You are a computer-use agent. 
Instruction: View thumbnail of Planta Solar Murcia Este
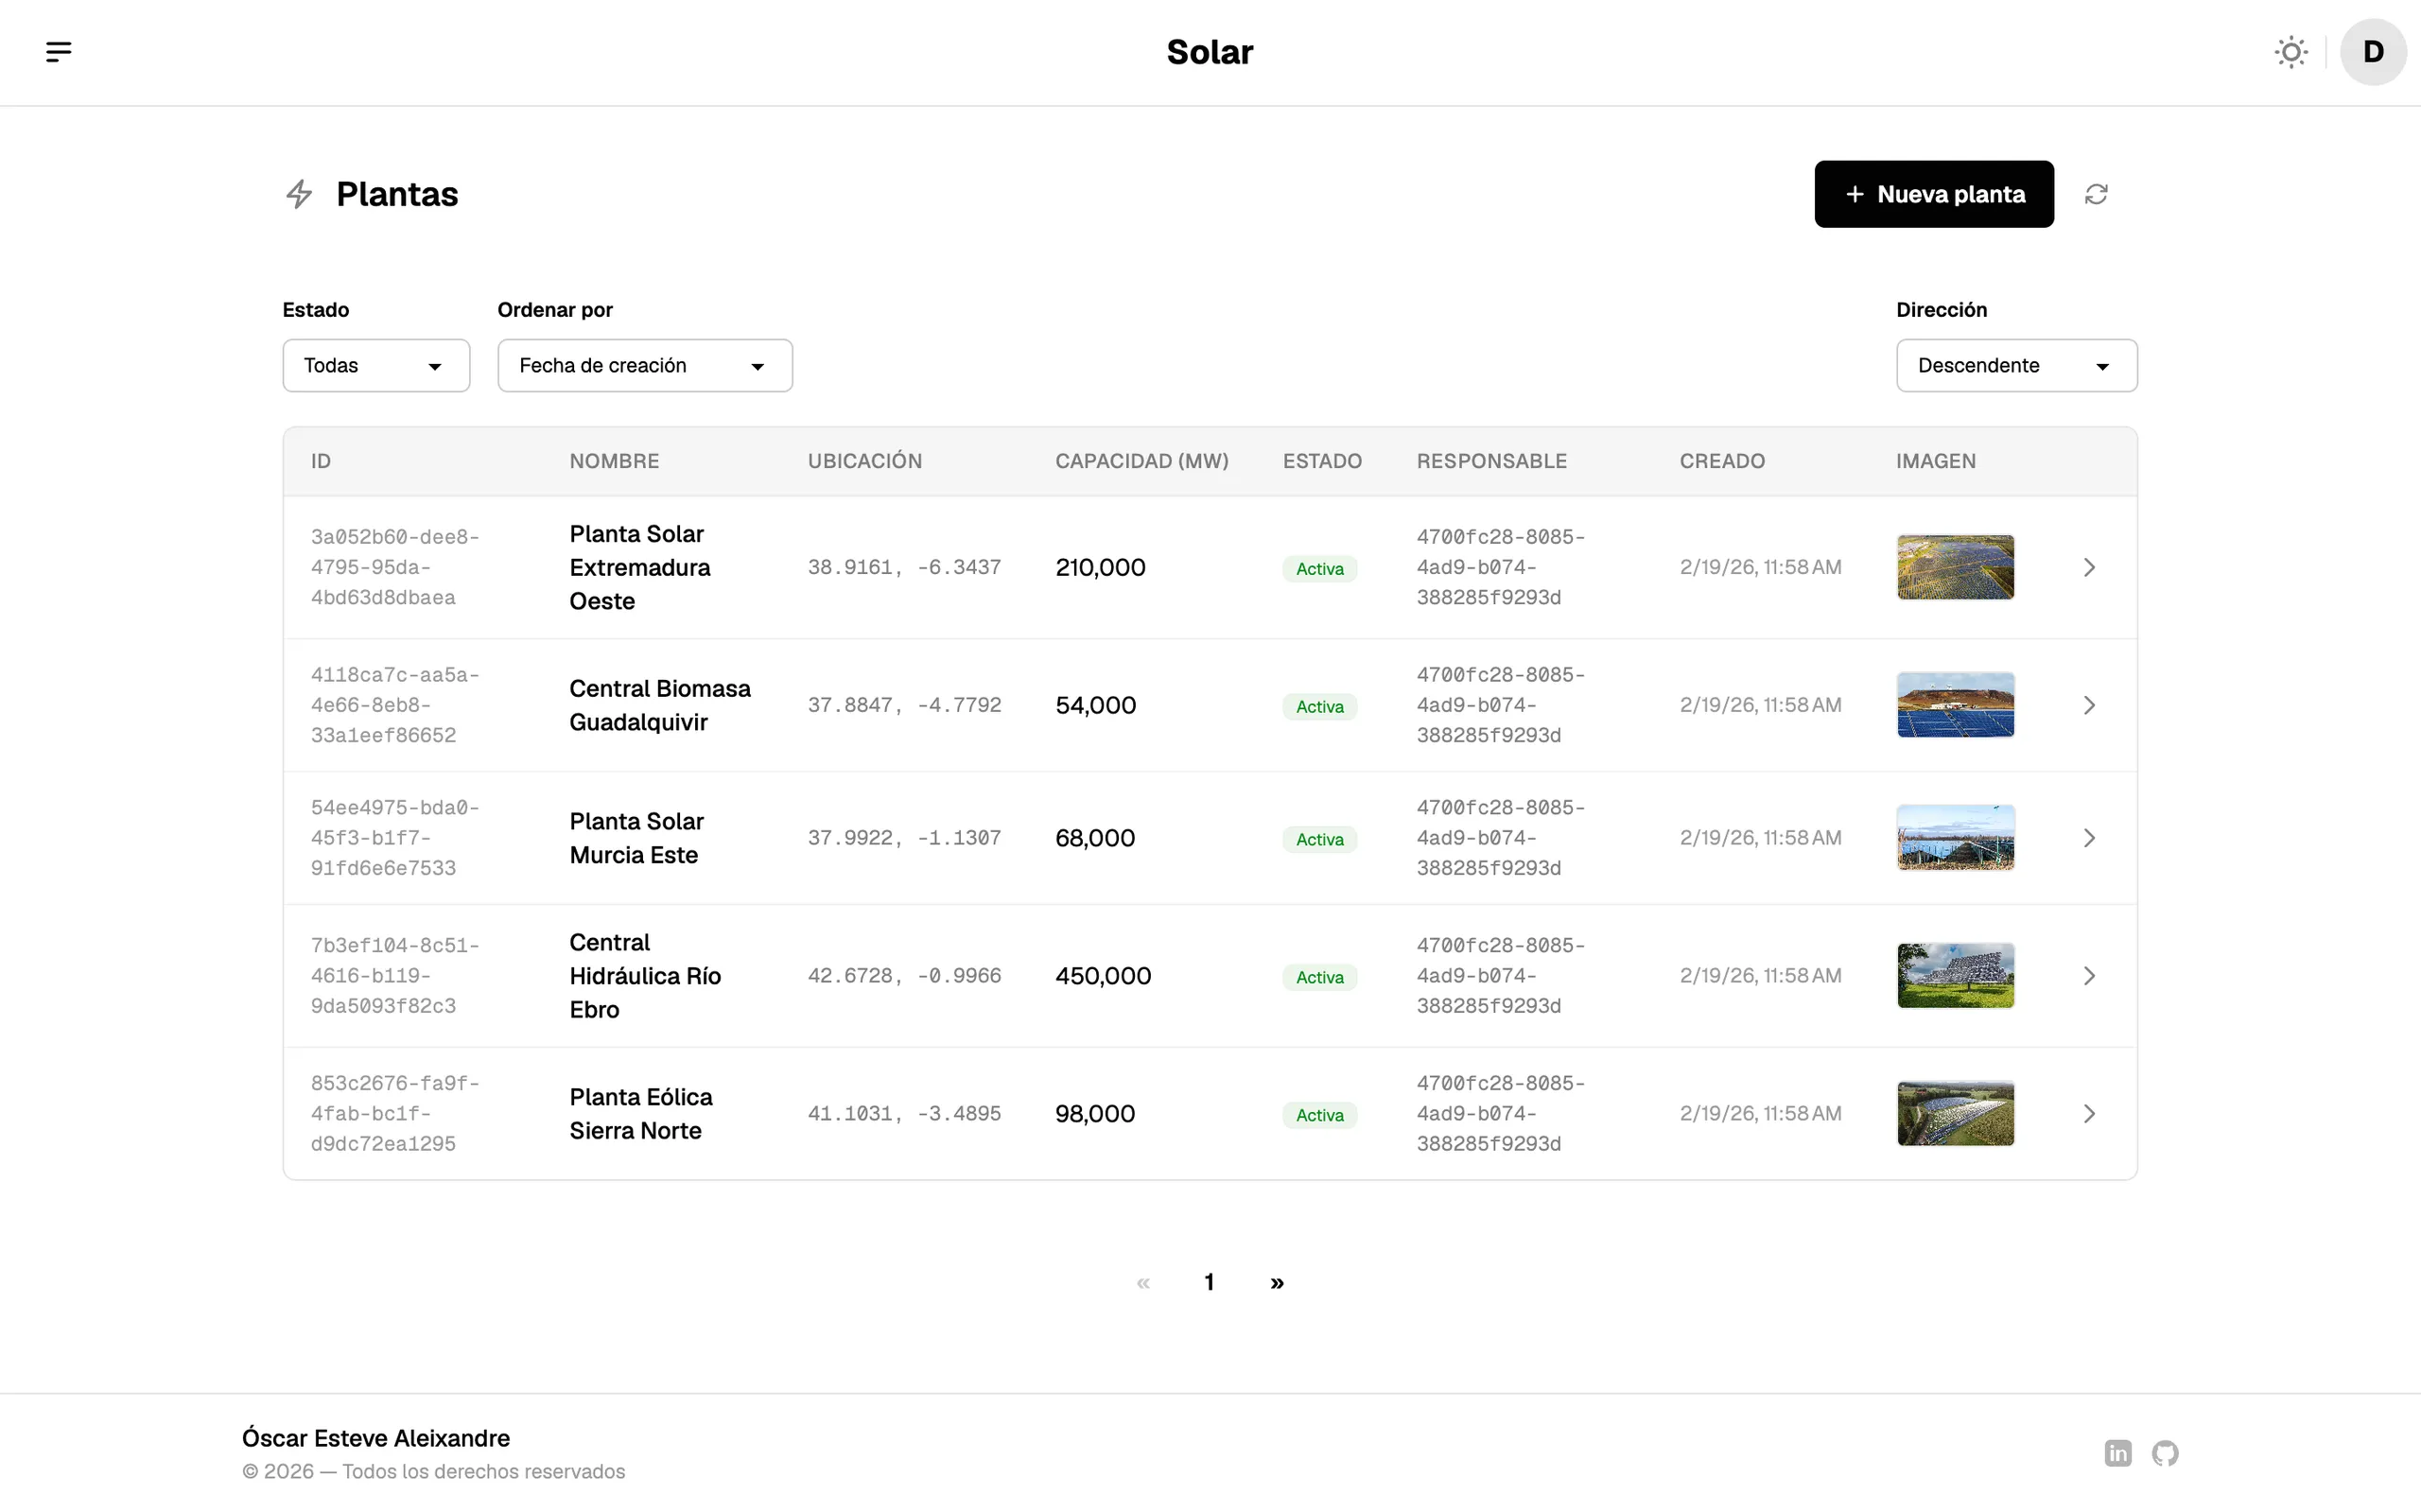coord(1955,838)
